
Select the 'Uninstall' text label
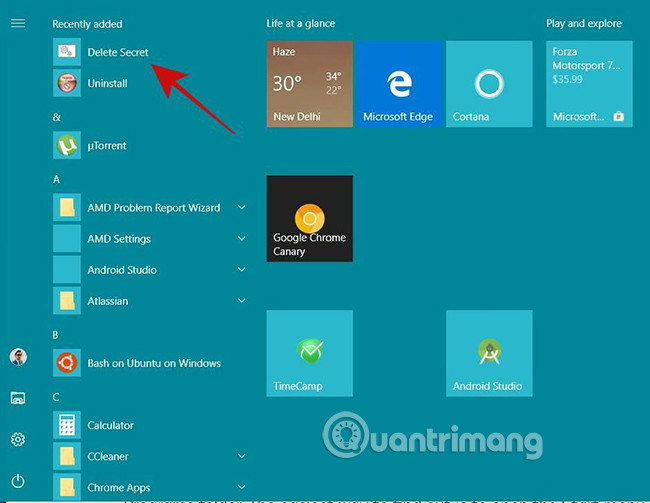coord(107,83)
